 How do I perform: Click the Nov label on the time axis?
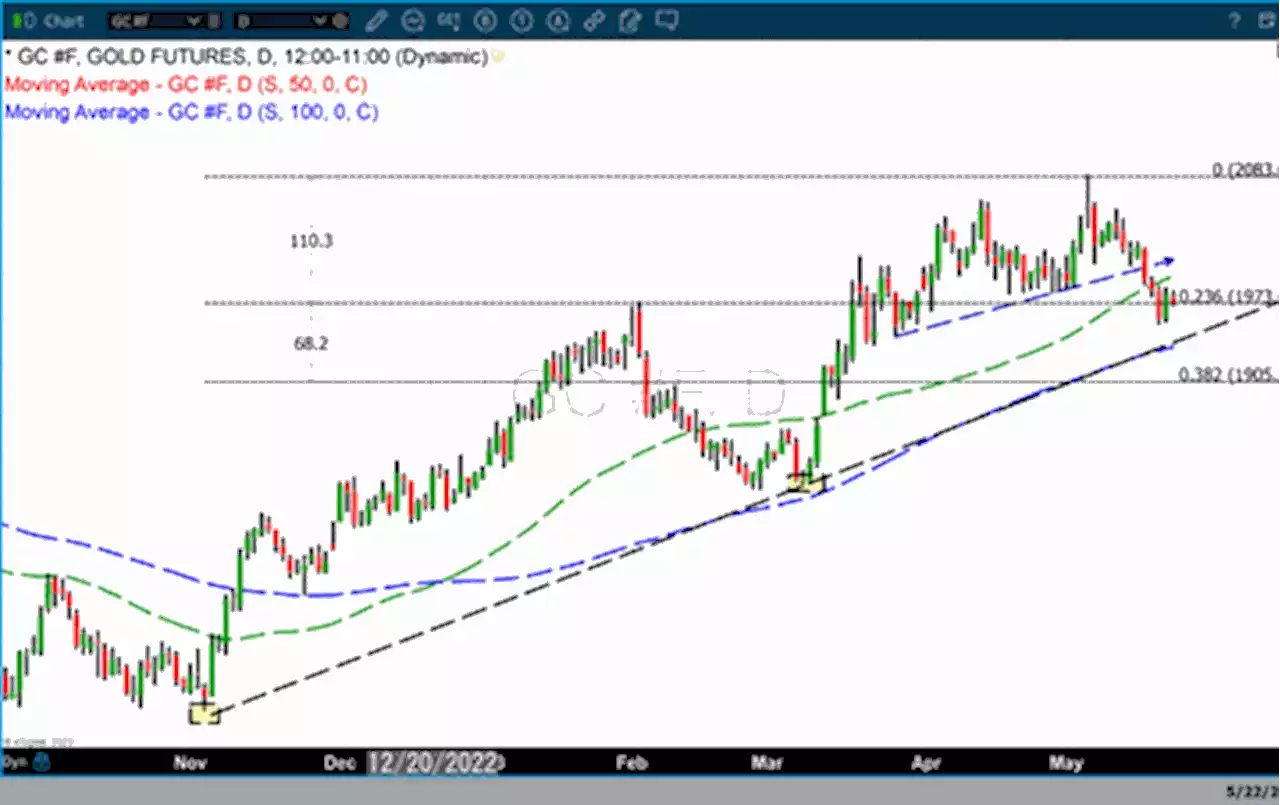[x=190, y=763]
